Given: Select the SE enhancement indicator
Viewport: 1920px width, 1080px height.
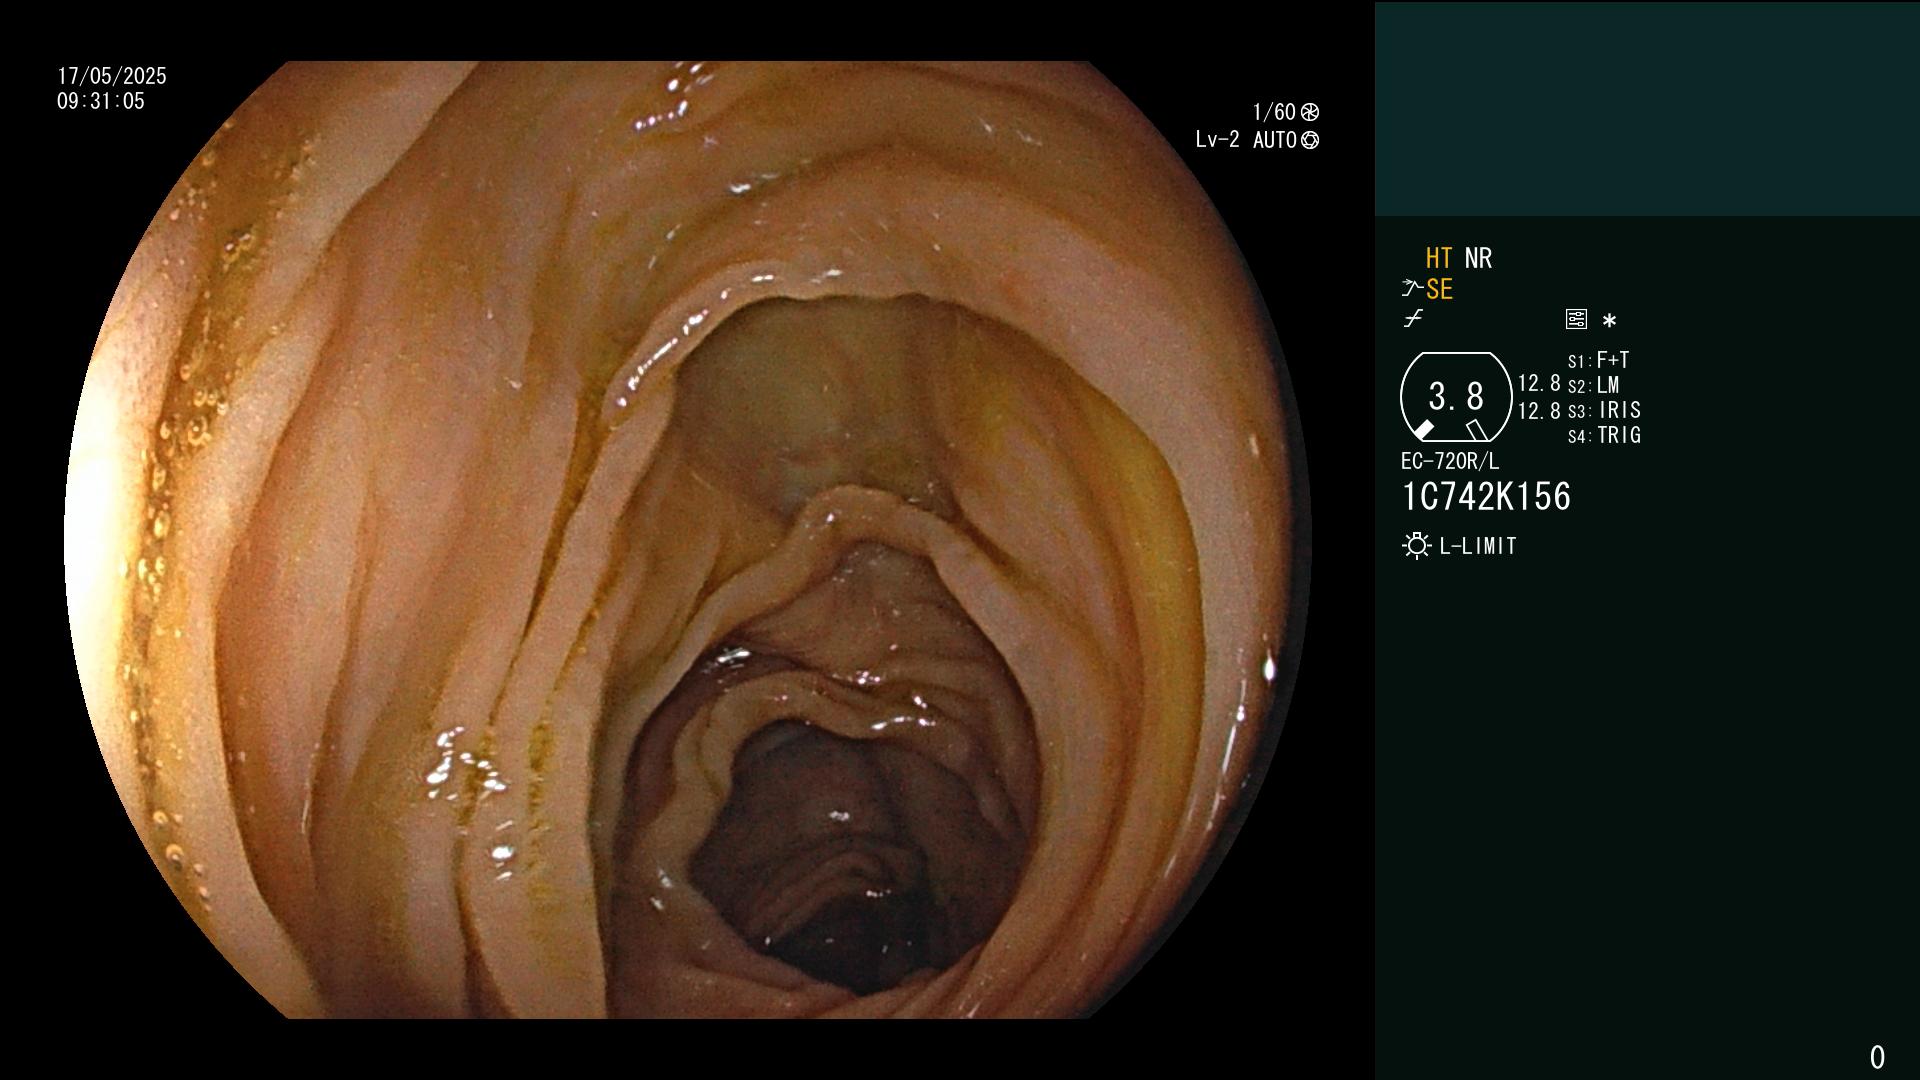Looking at the screenshot, I should [x=1439, y=289].
